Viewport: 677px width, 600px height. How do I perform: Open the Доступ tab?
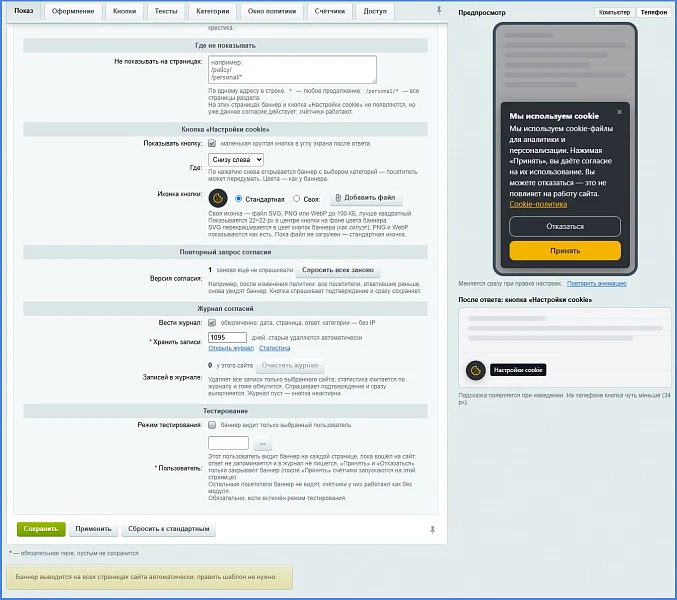[x=375, y=11]
